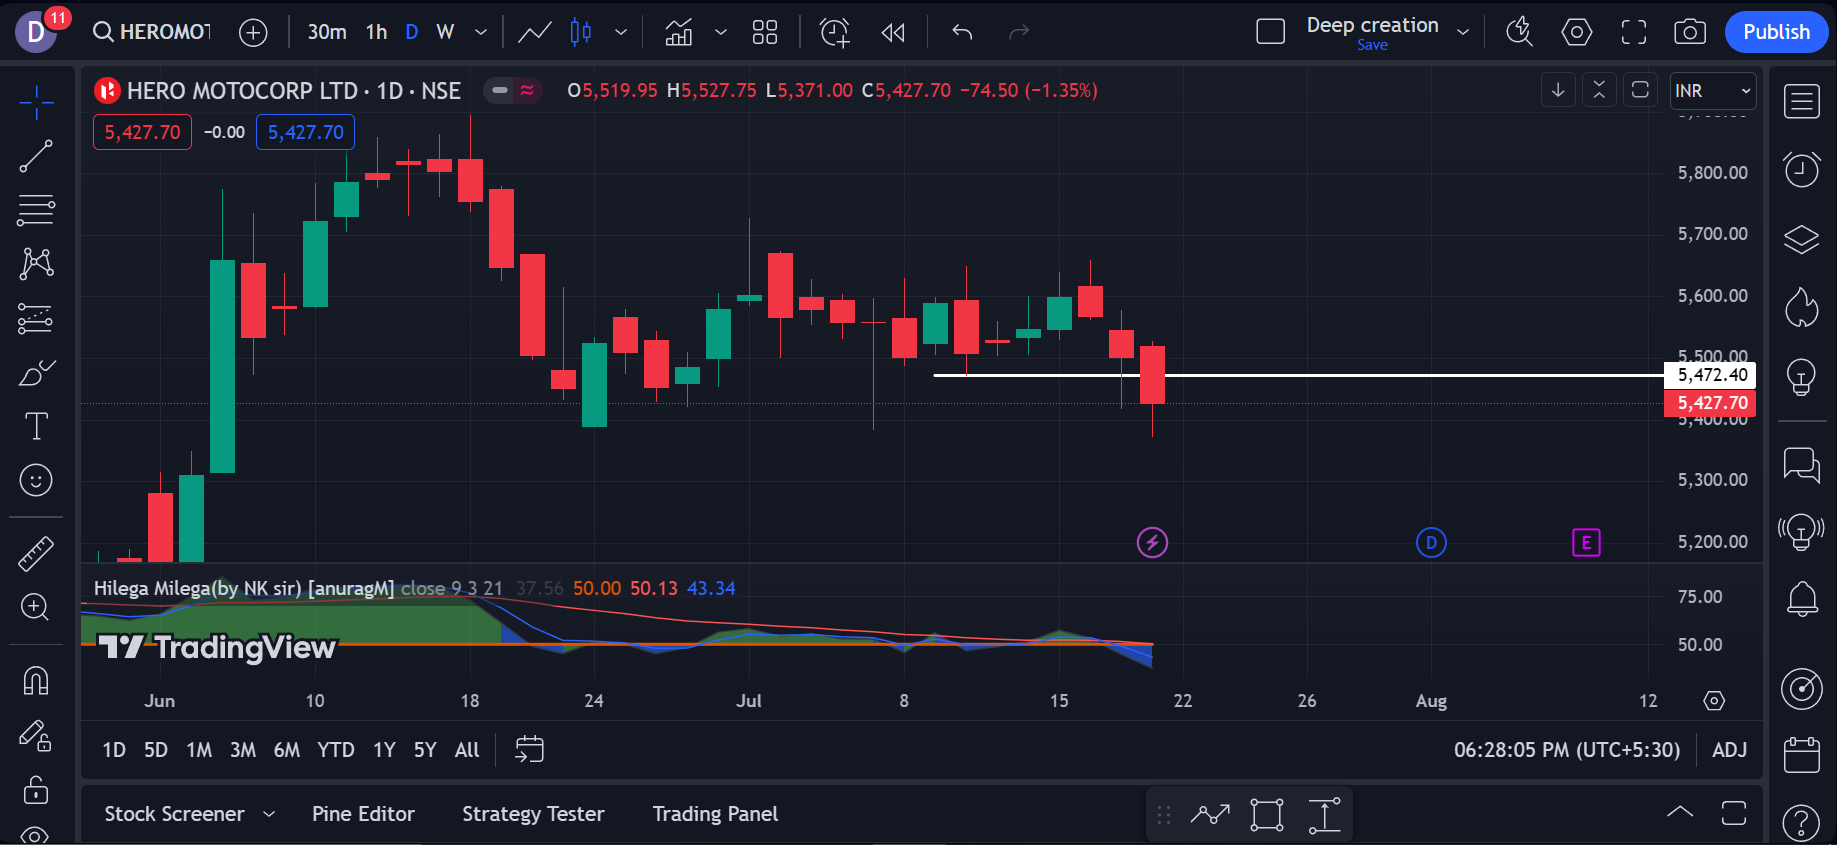Open the Pine Editor tab
Viewport: 1837px width, 845px height.
coord(363,814)
